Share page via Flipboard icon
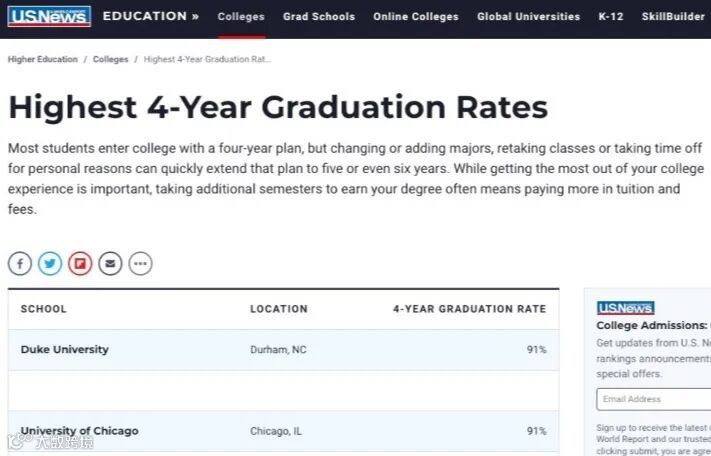 [80, 264]
